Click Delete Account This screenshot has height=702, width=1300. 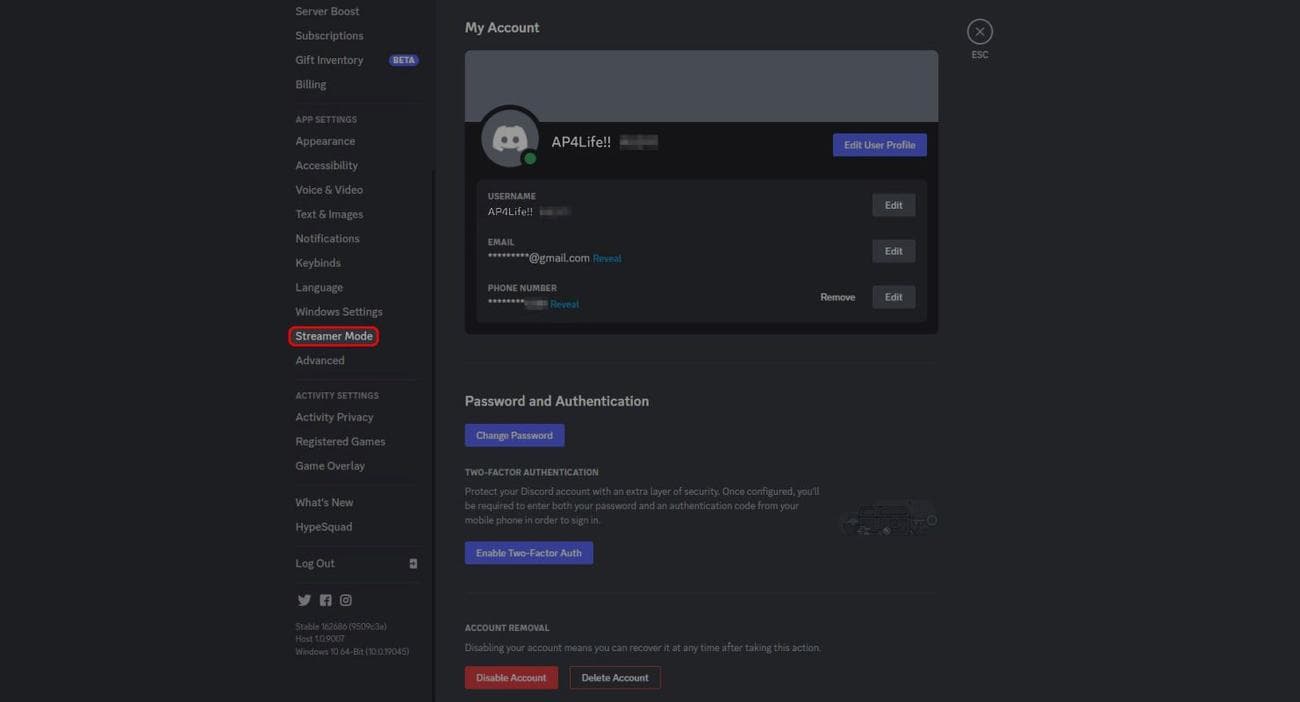coord(614,677)
